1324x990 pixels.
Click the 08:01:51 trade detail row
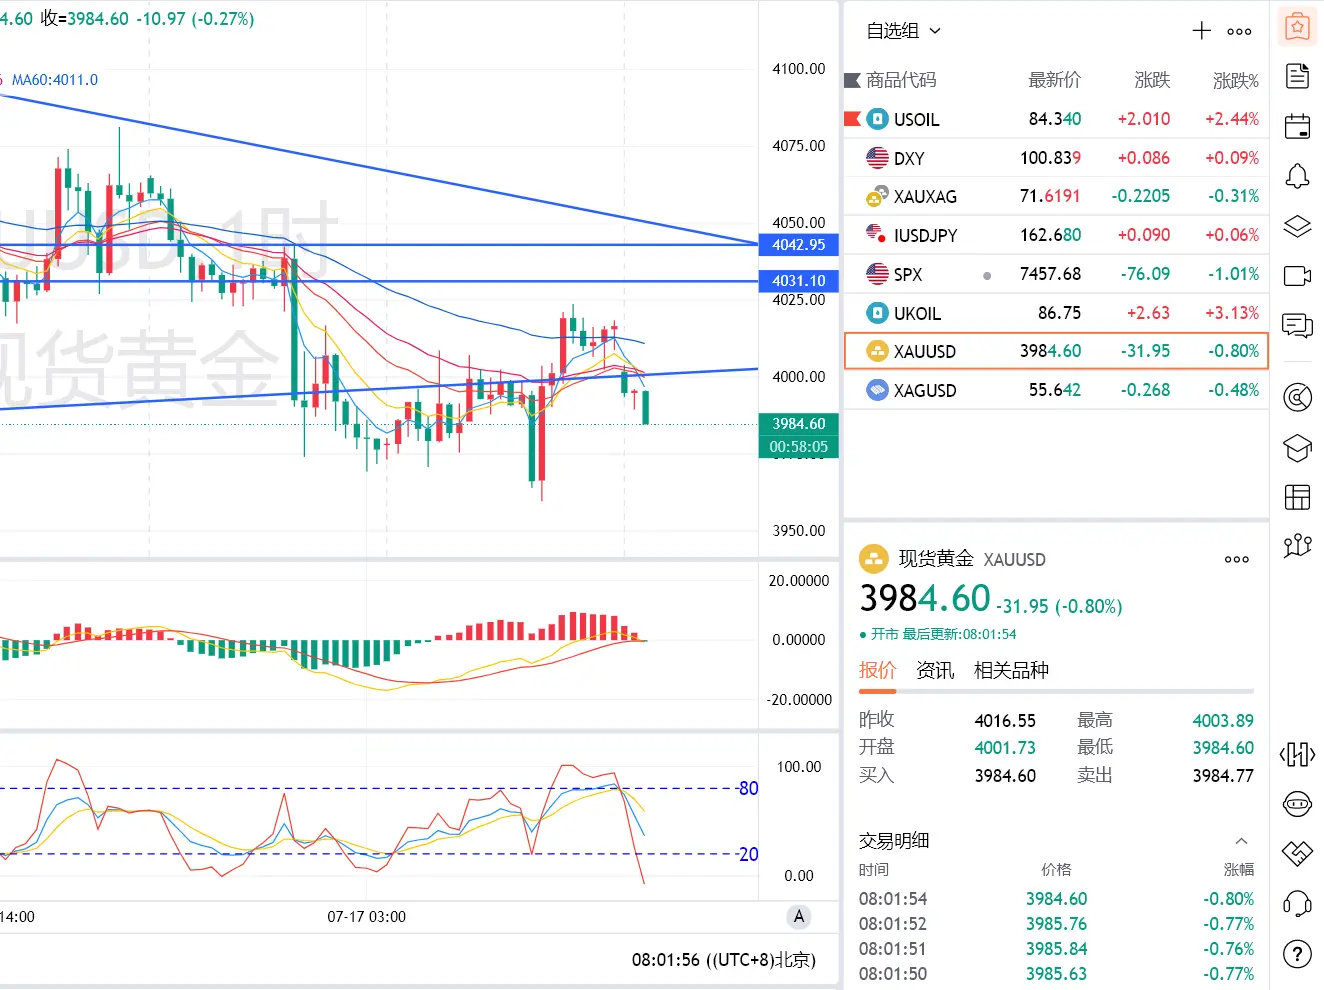pos(1056,949)
